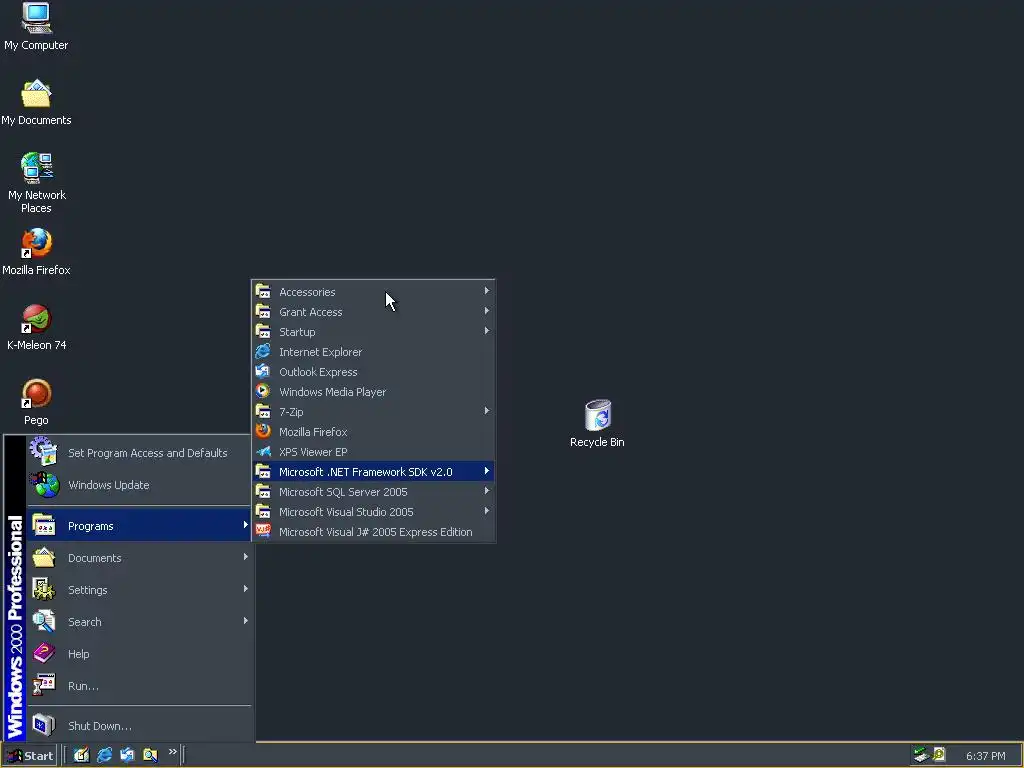This screenshot has width=1024, height=768.
Task: Expand the Grant Access submenu
Action: click(373, 312)
